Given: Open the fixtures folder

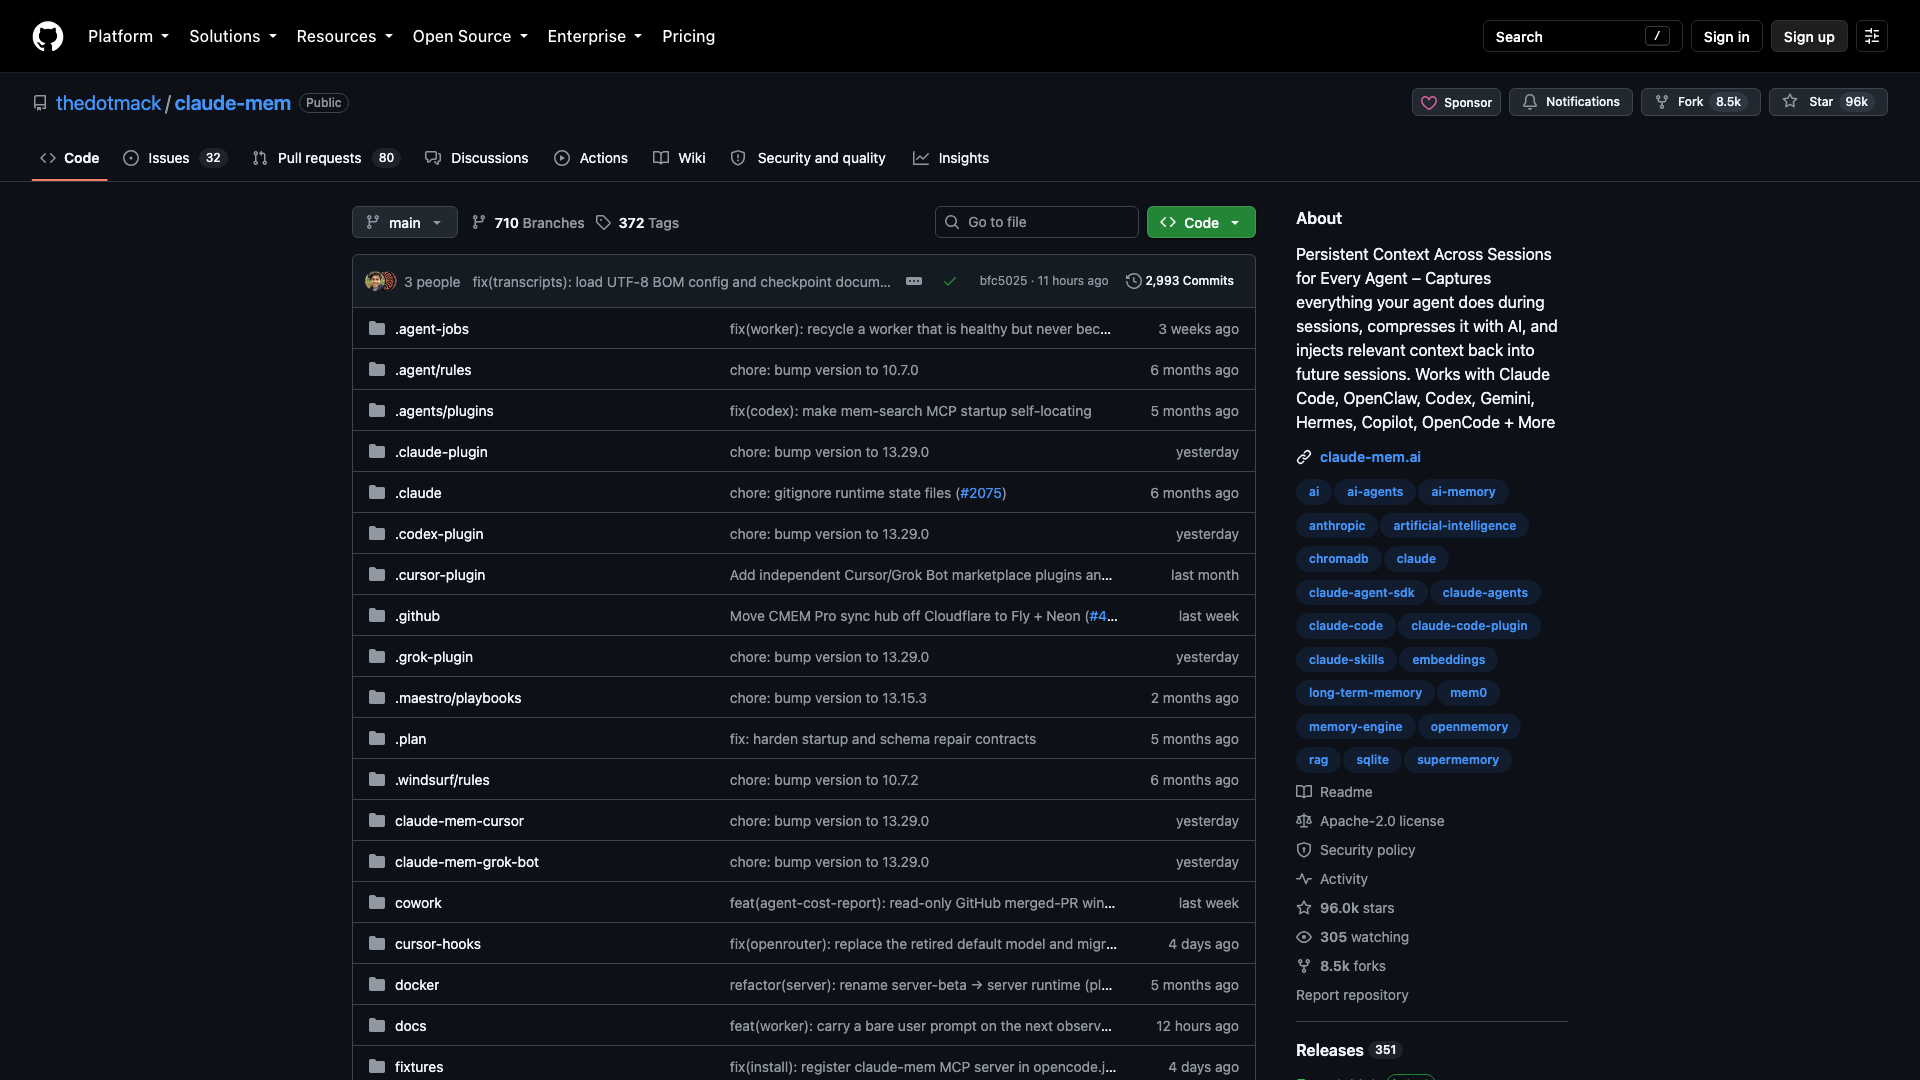Looking at the screenshot, I should tap(419, 1066).
